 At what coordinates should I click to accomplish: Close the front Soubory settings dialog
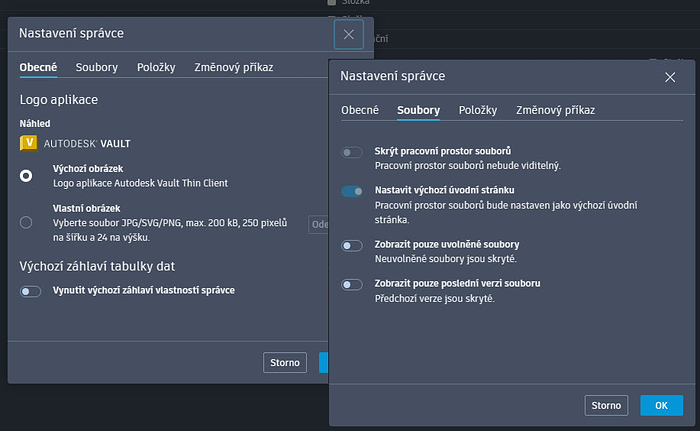670,76
